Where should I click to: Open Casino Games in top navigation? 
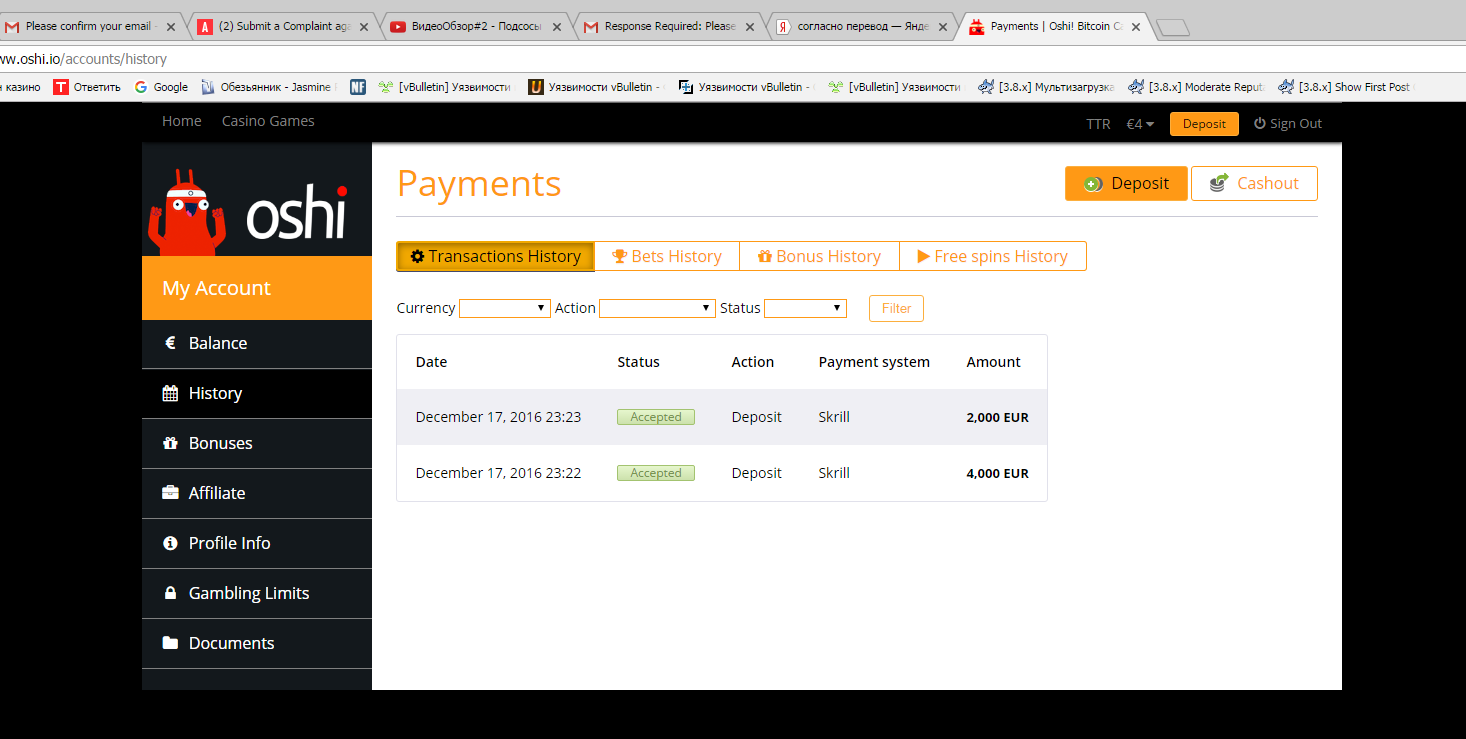click(x=268, y=121)
